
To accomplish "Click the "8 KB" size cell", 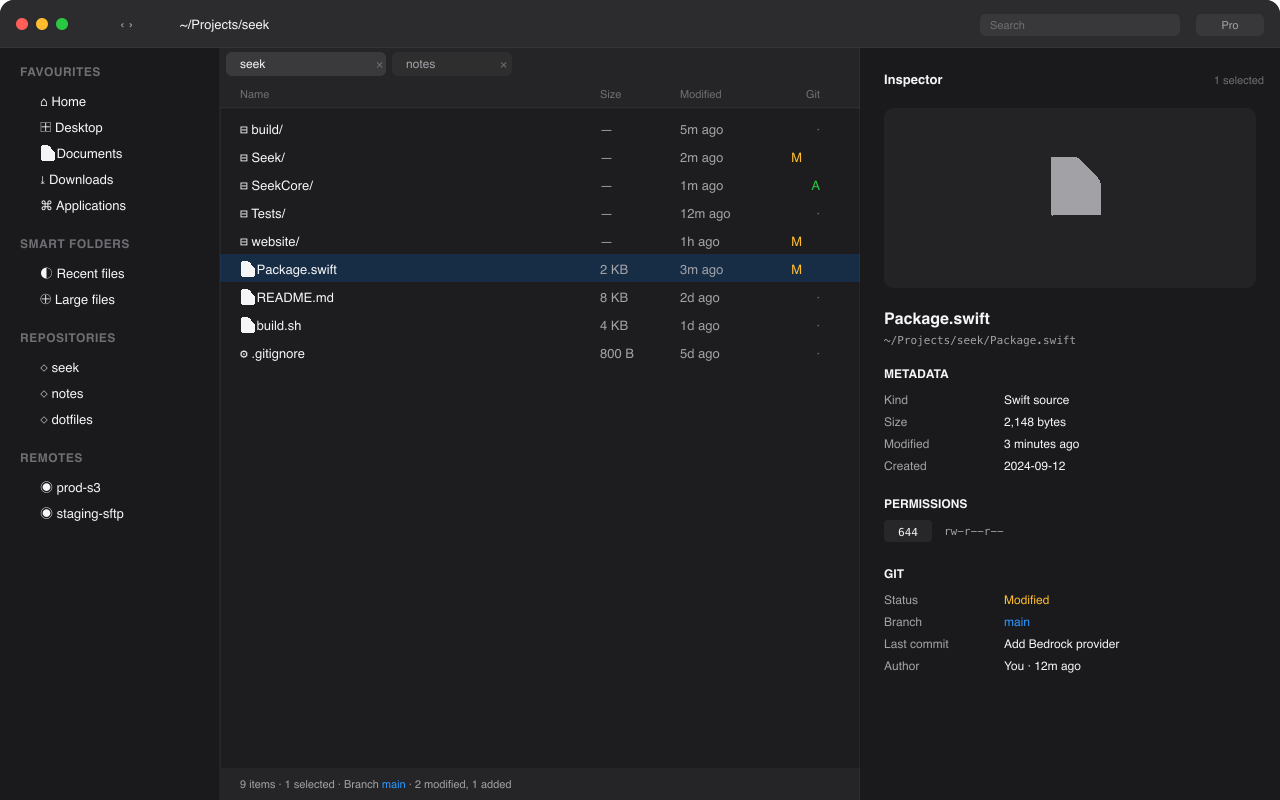I will pyautogui.click(x=614, y=298).
